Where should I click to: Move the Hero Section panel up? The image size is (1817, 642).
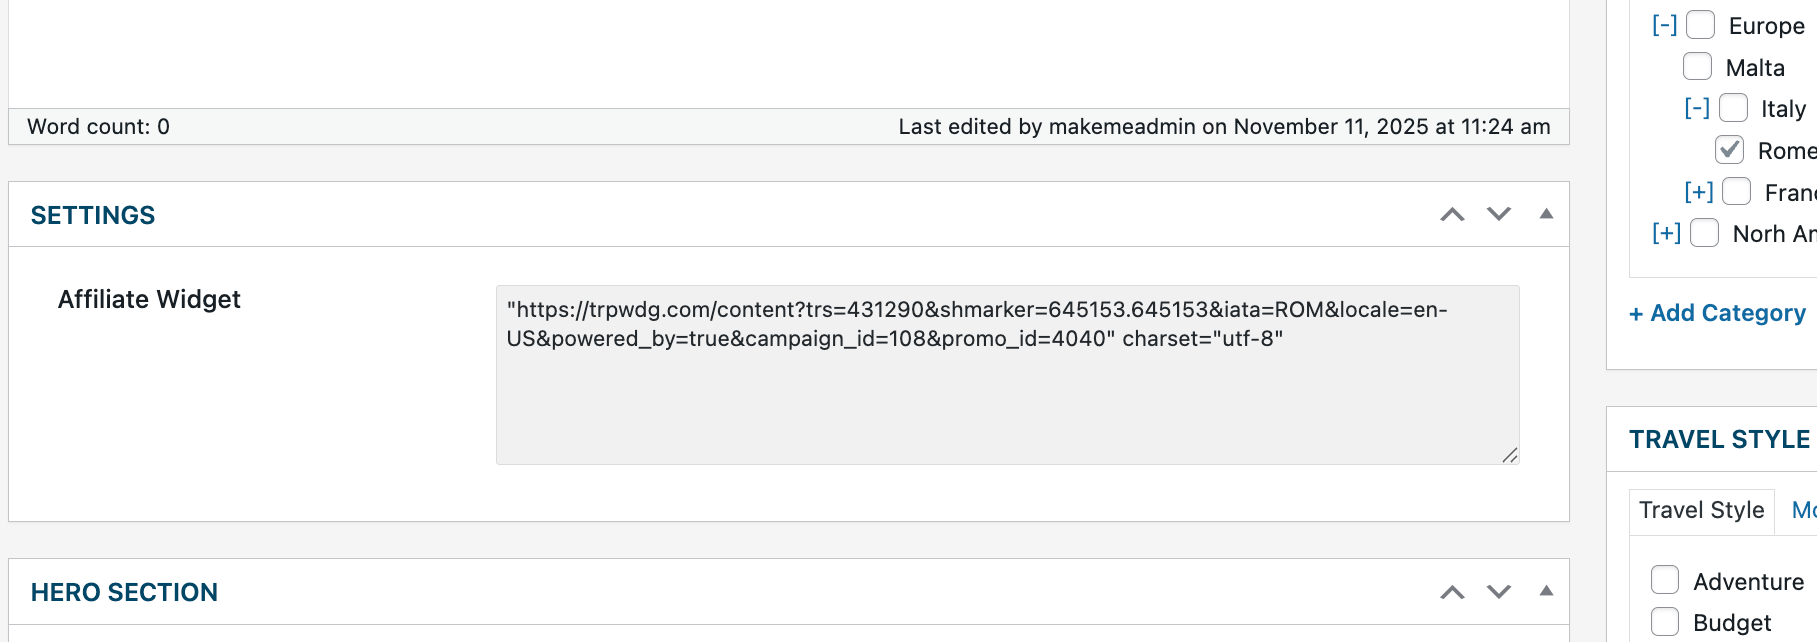1452,592
